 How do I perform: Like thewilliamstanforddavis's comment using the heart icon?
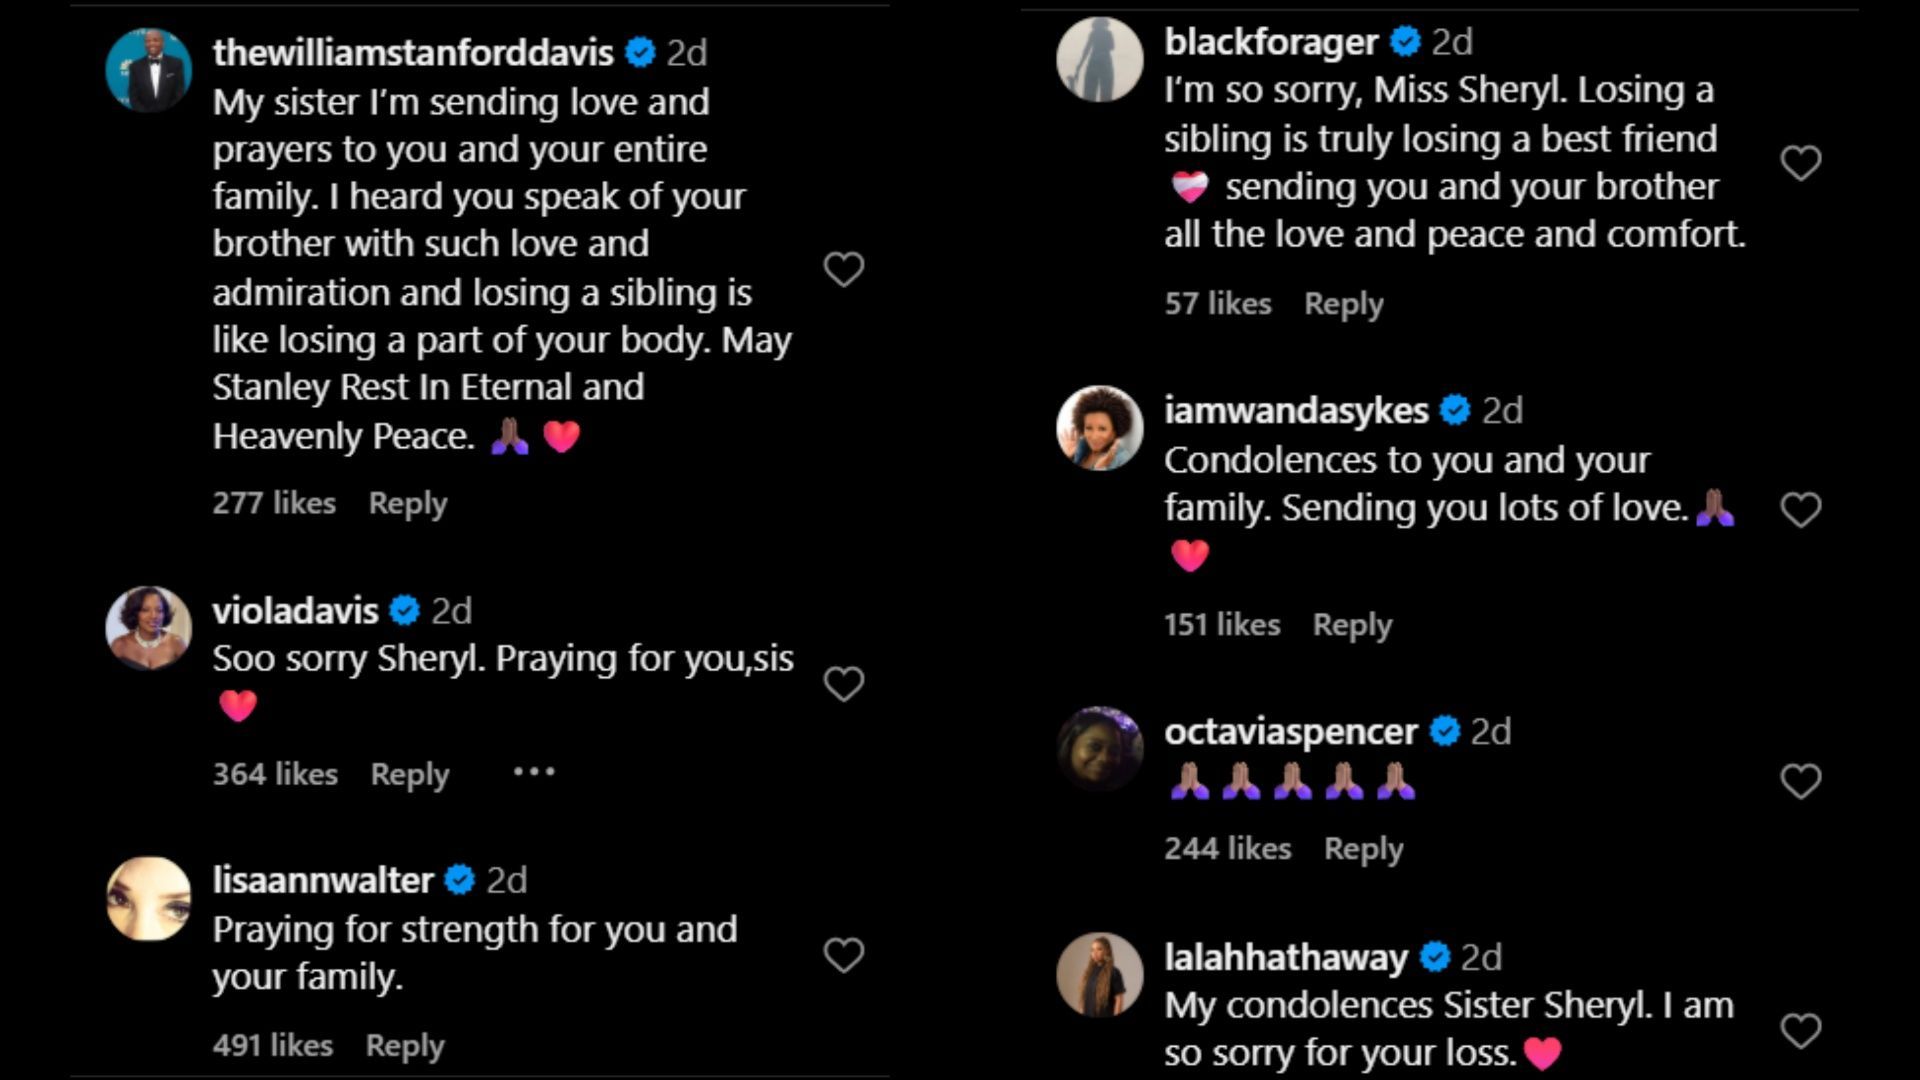[843, 268]
